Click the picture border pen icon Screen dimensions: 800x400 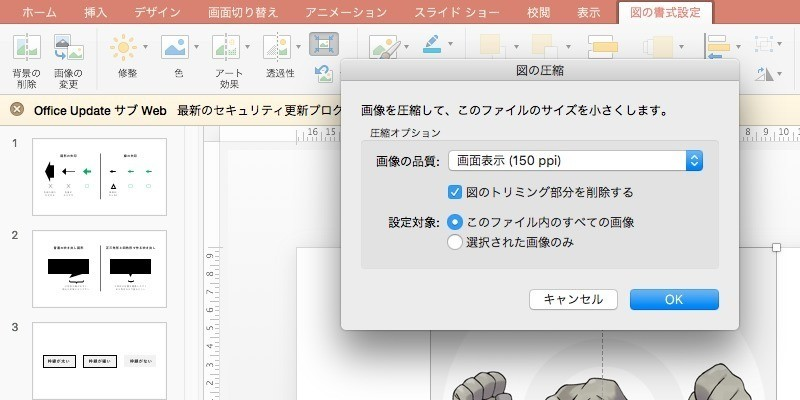[432, 44]
